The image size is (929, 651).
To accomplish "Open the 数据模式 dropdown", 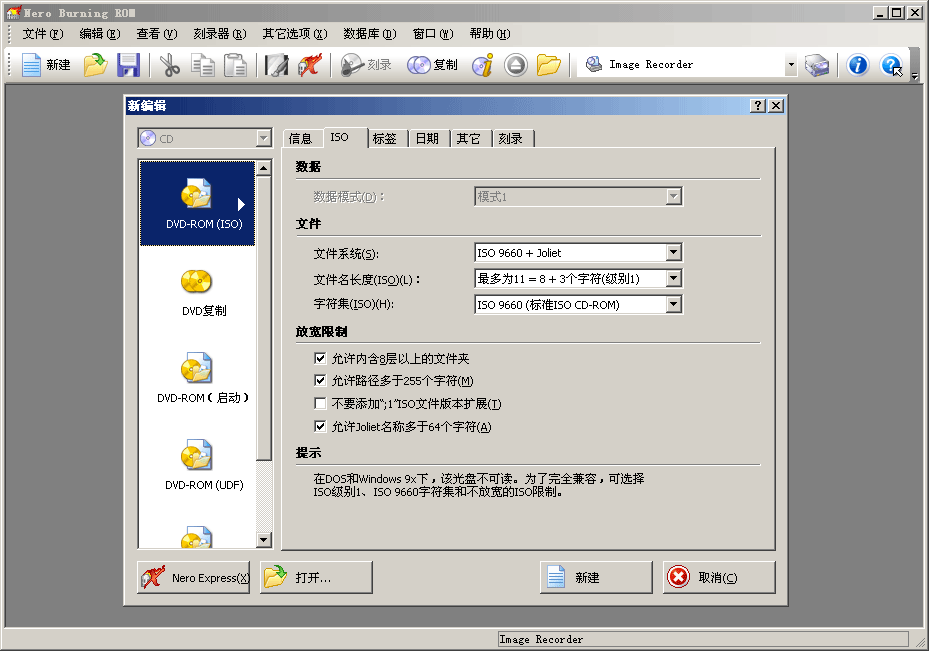I will tap(673, 197).
